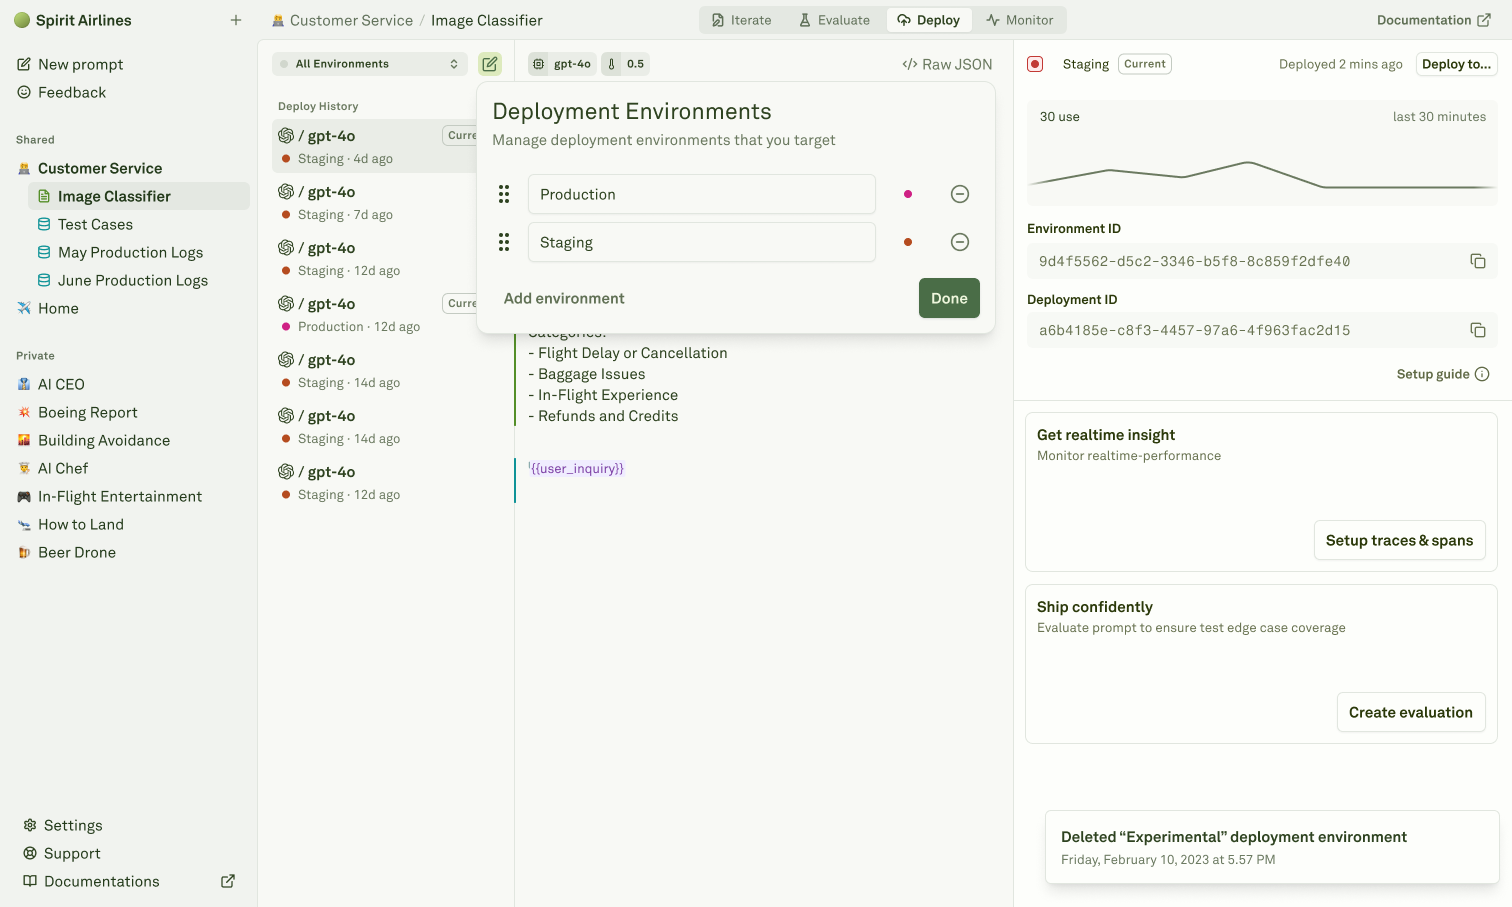
Task: Open the Setup guide info icon
Action: point(1481,373)
